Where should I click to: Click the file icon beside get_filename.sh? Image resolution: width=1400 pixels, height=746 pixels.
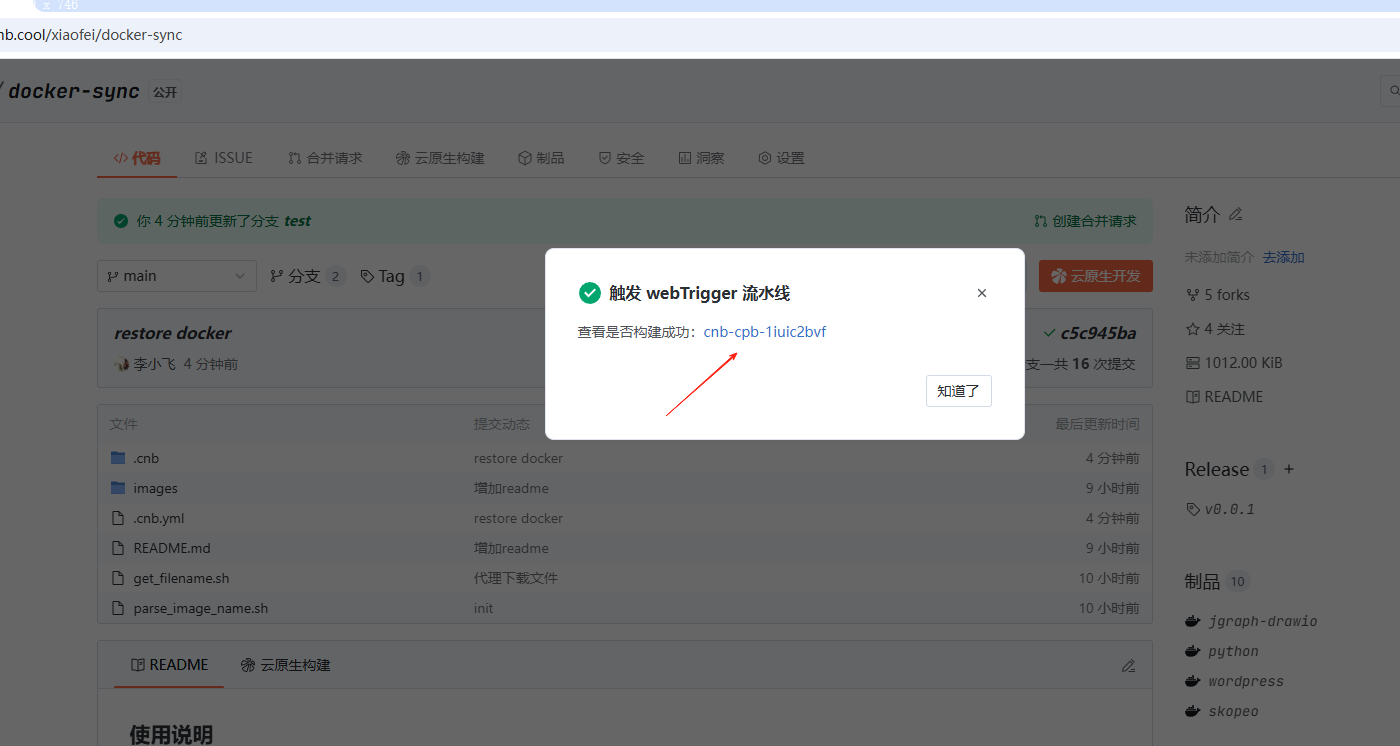118,578
